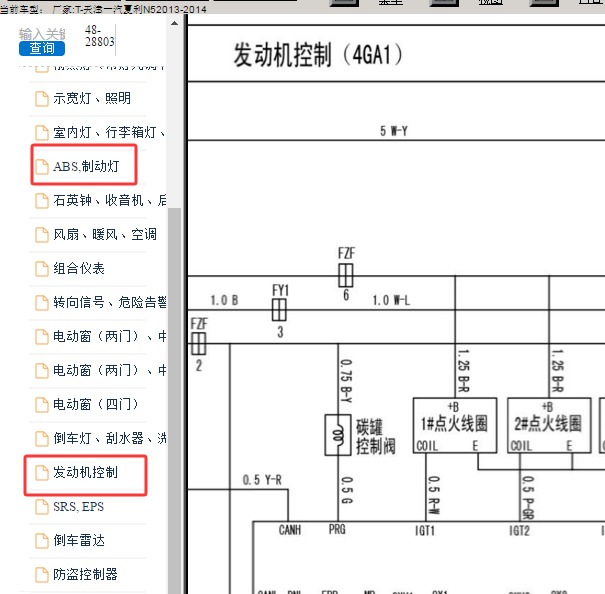Open the 倒车灯、刮水器 diagram

[x=110, y=438]
